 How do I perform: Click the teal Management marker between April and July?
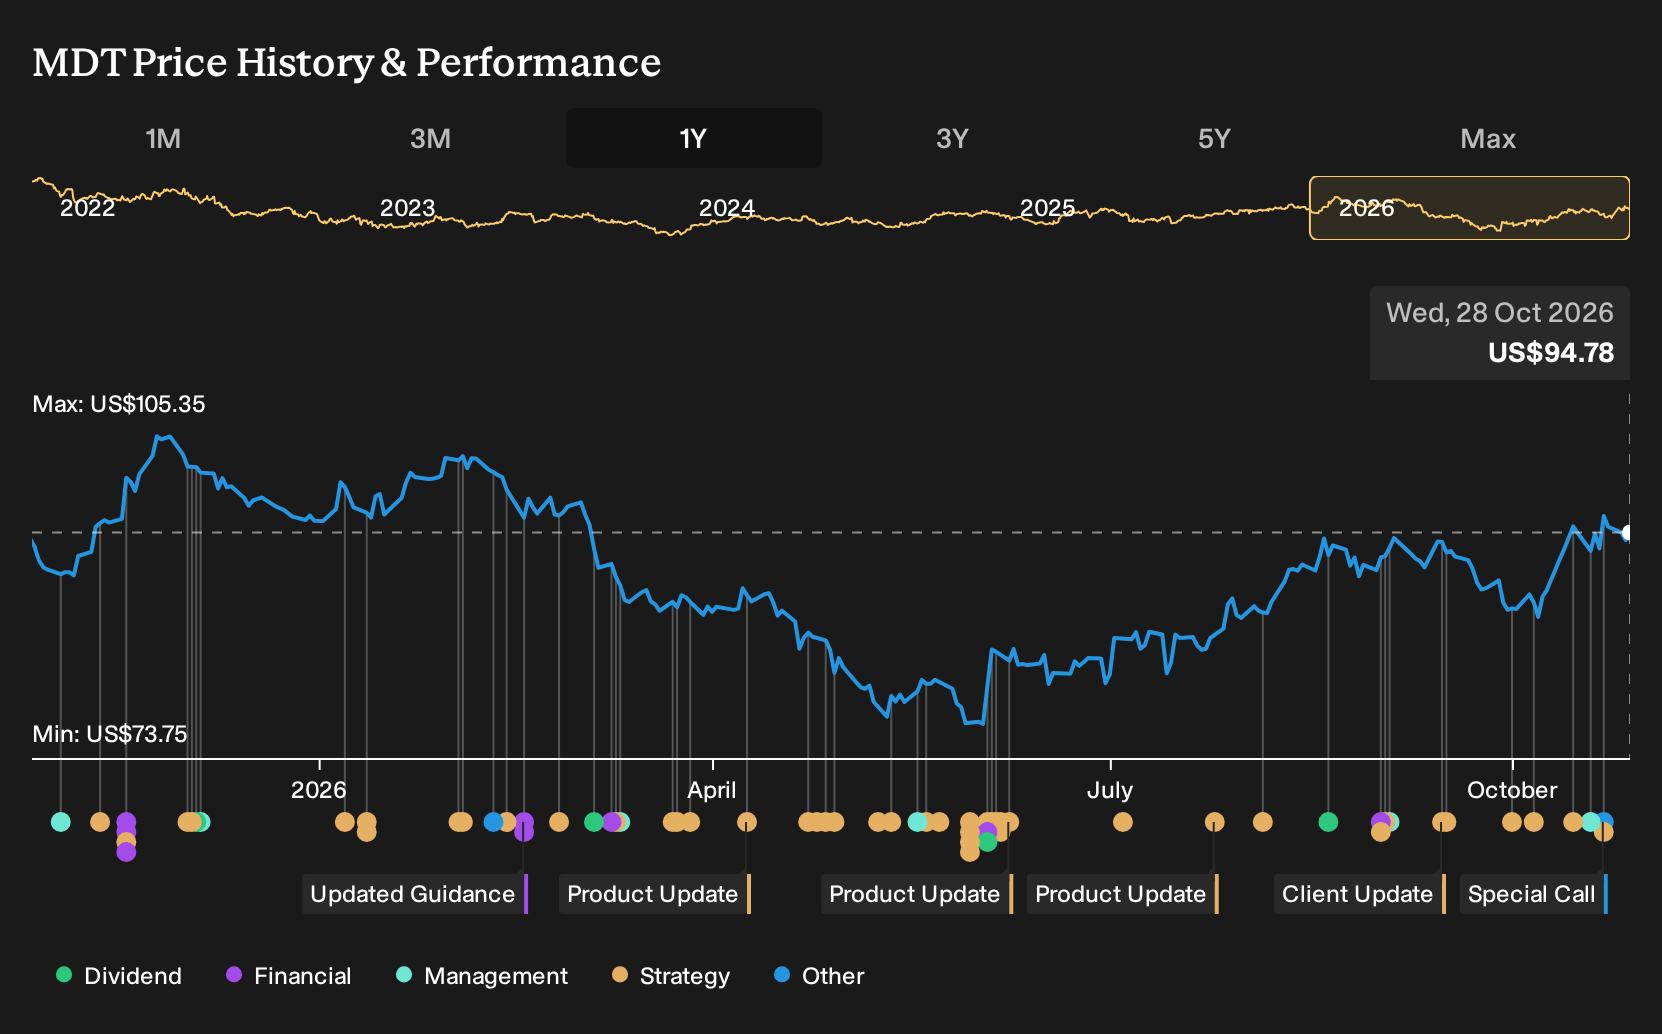917,822
